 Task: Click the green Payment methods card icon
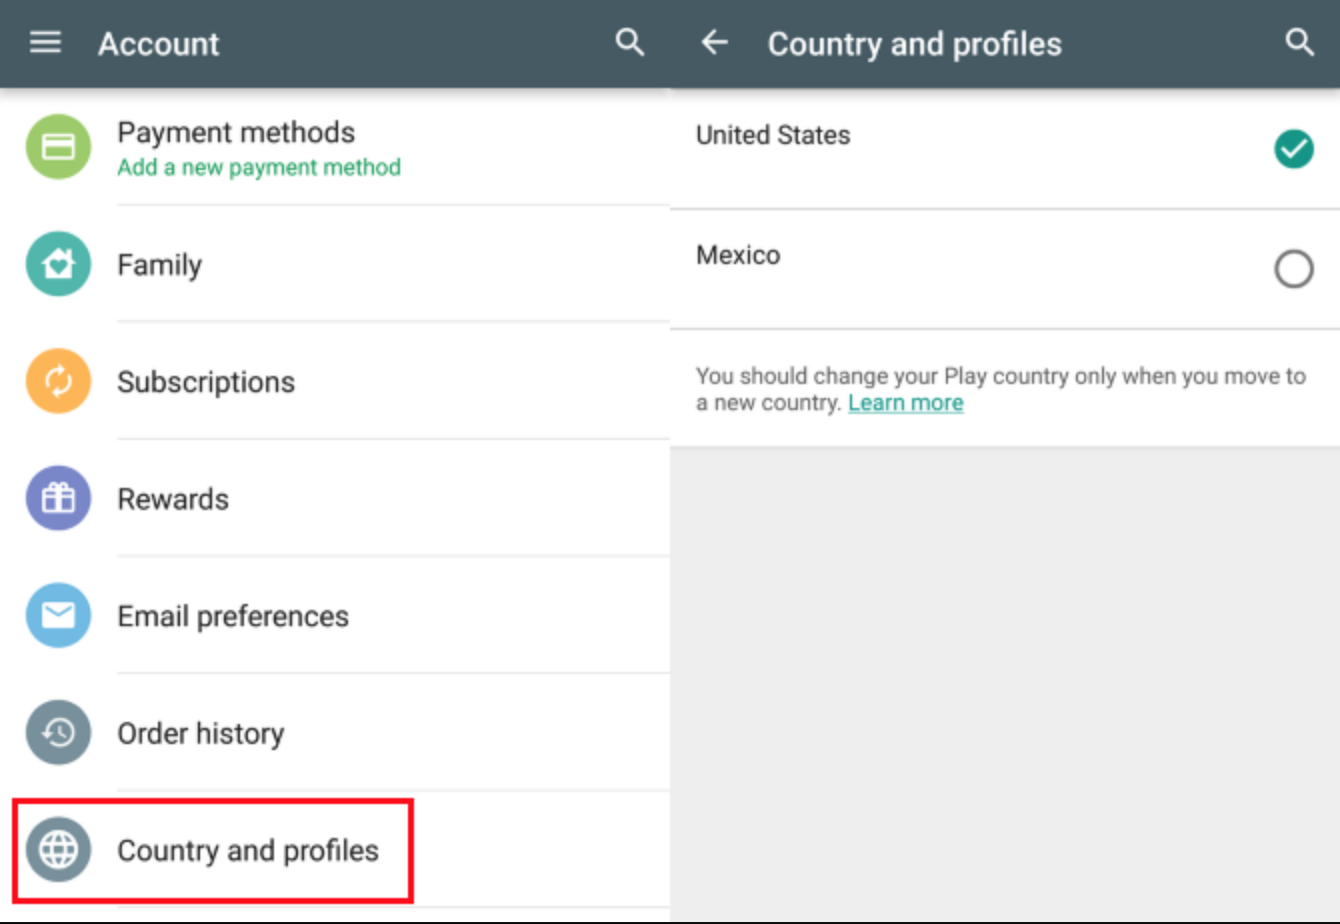pyautogui.click(x=58, y=147)
